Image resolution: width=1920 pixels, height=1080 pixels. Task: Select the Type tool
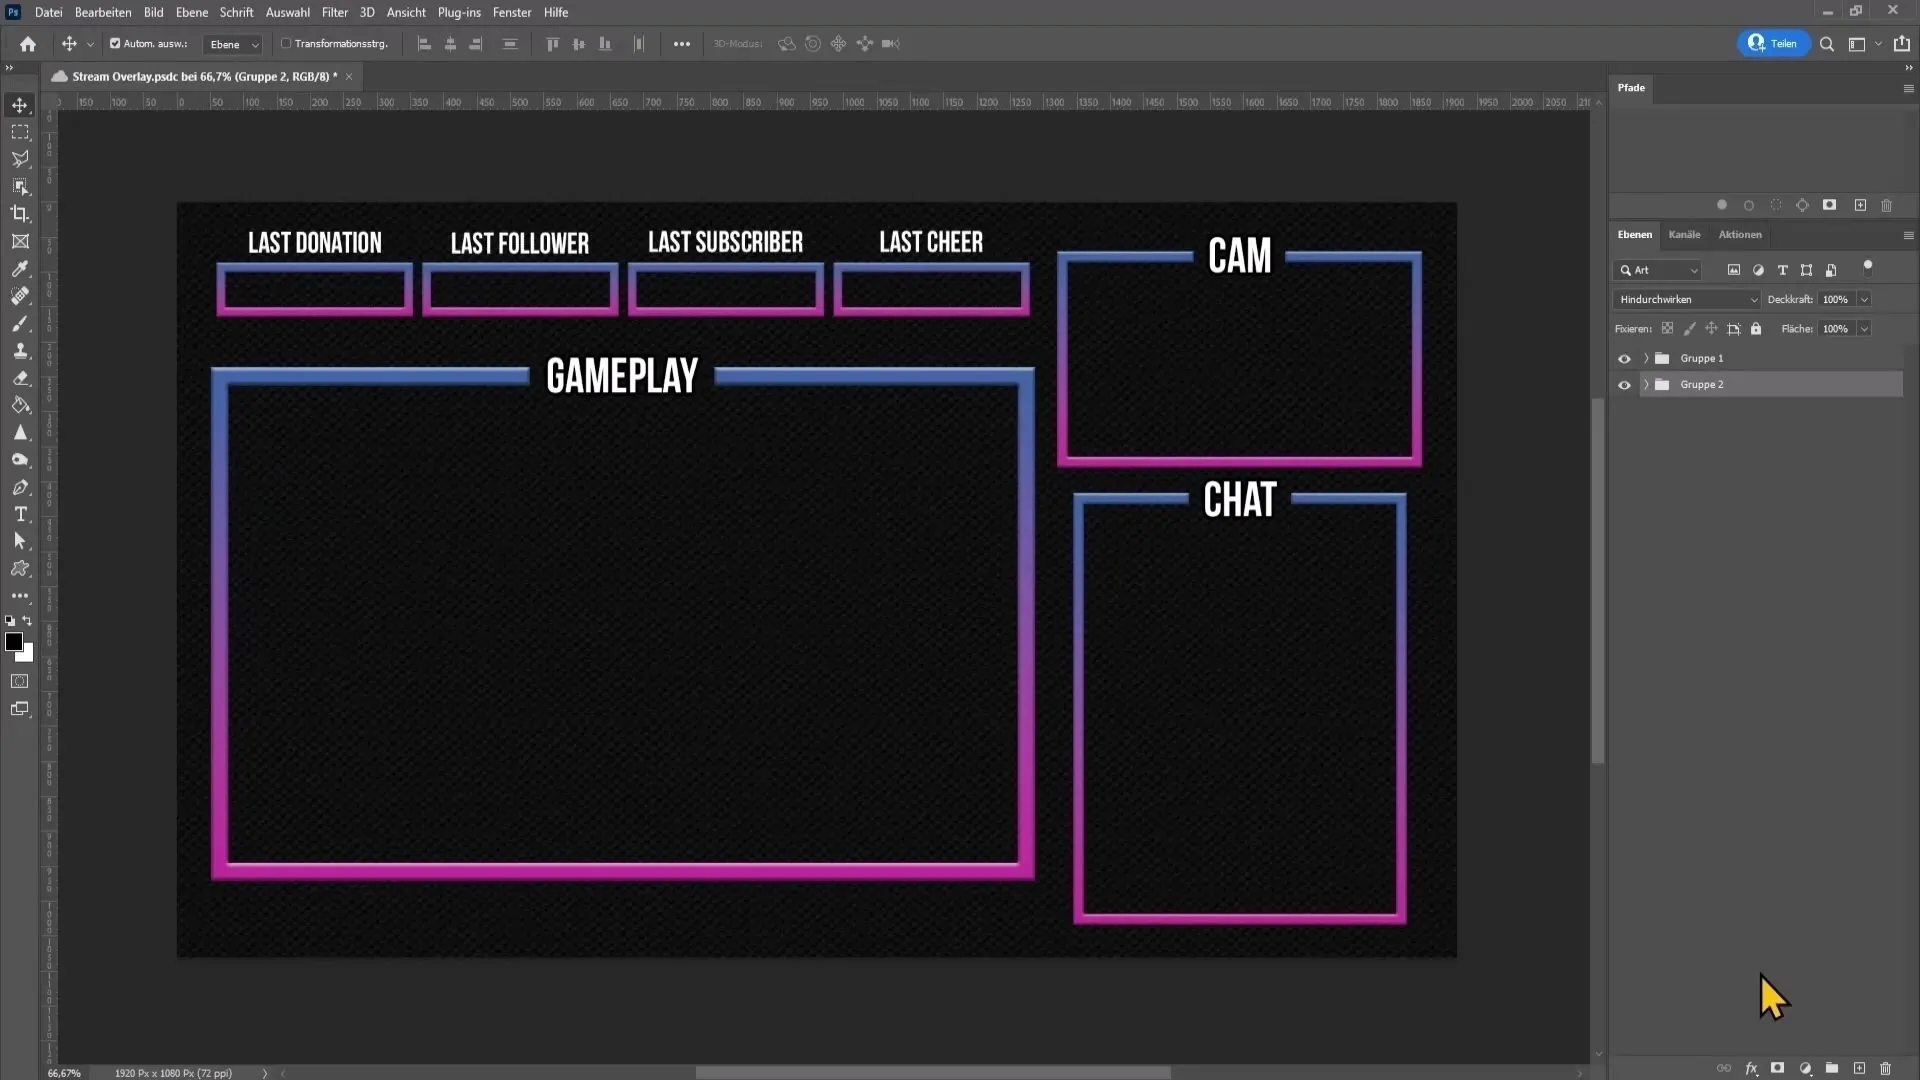20,513
